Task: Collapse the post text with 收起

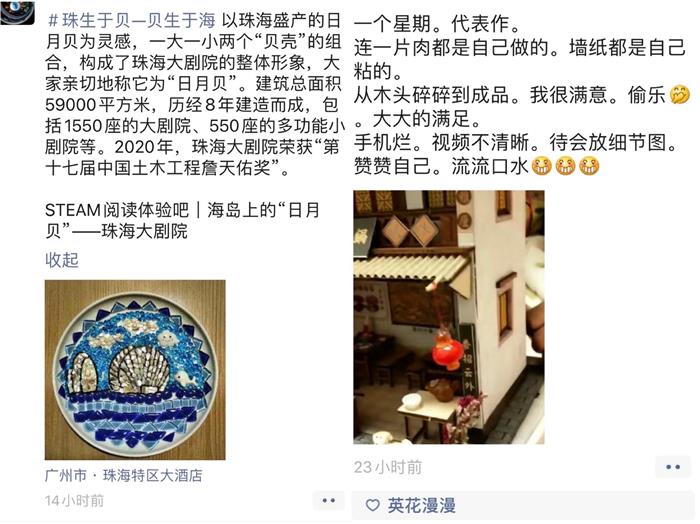Action: pos(62,260)
